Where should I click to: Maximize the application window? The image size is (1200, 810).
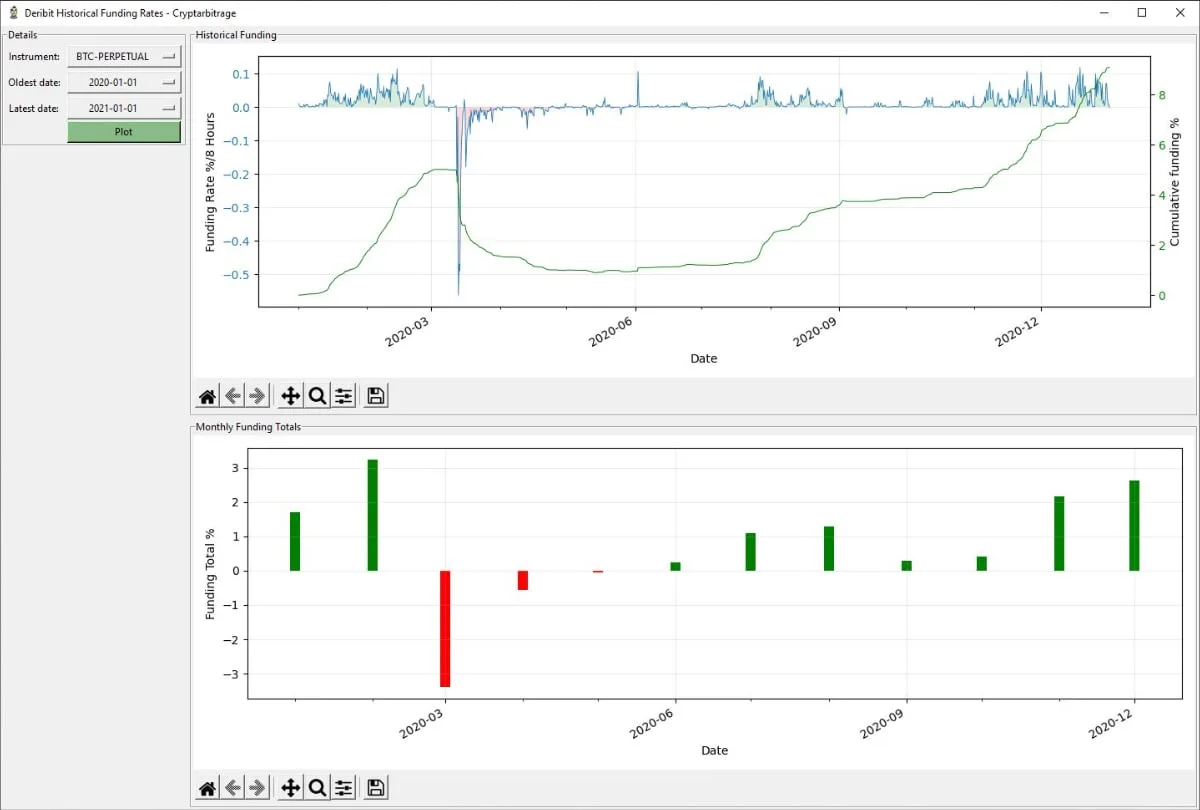(x=1142, y=13)
